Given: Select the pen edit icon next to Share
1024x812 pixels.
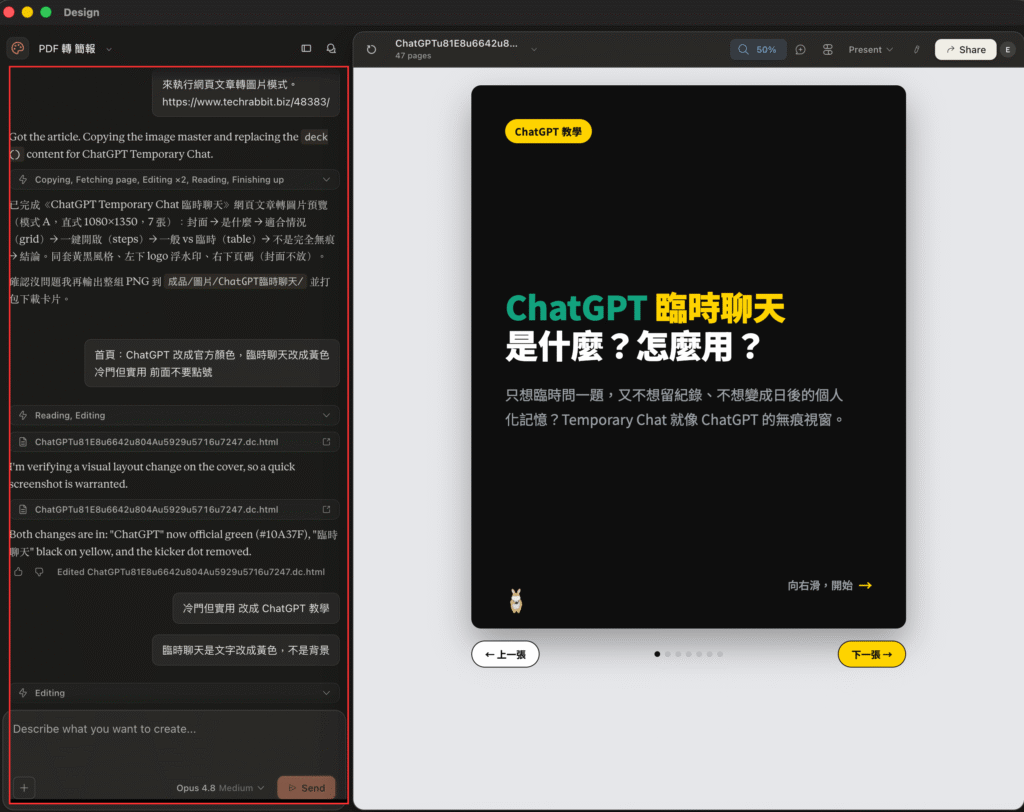Looking at the screenshot, I should pyautogui.click(x=917, y=50).
